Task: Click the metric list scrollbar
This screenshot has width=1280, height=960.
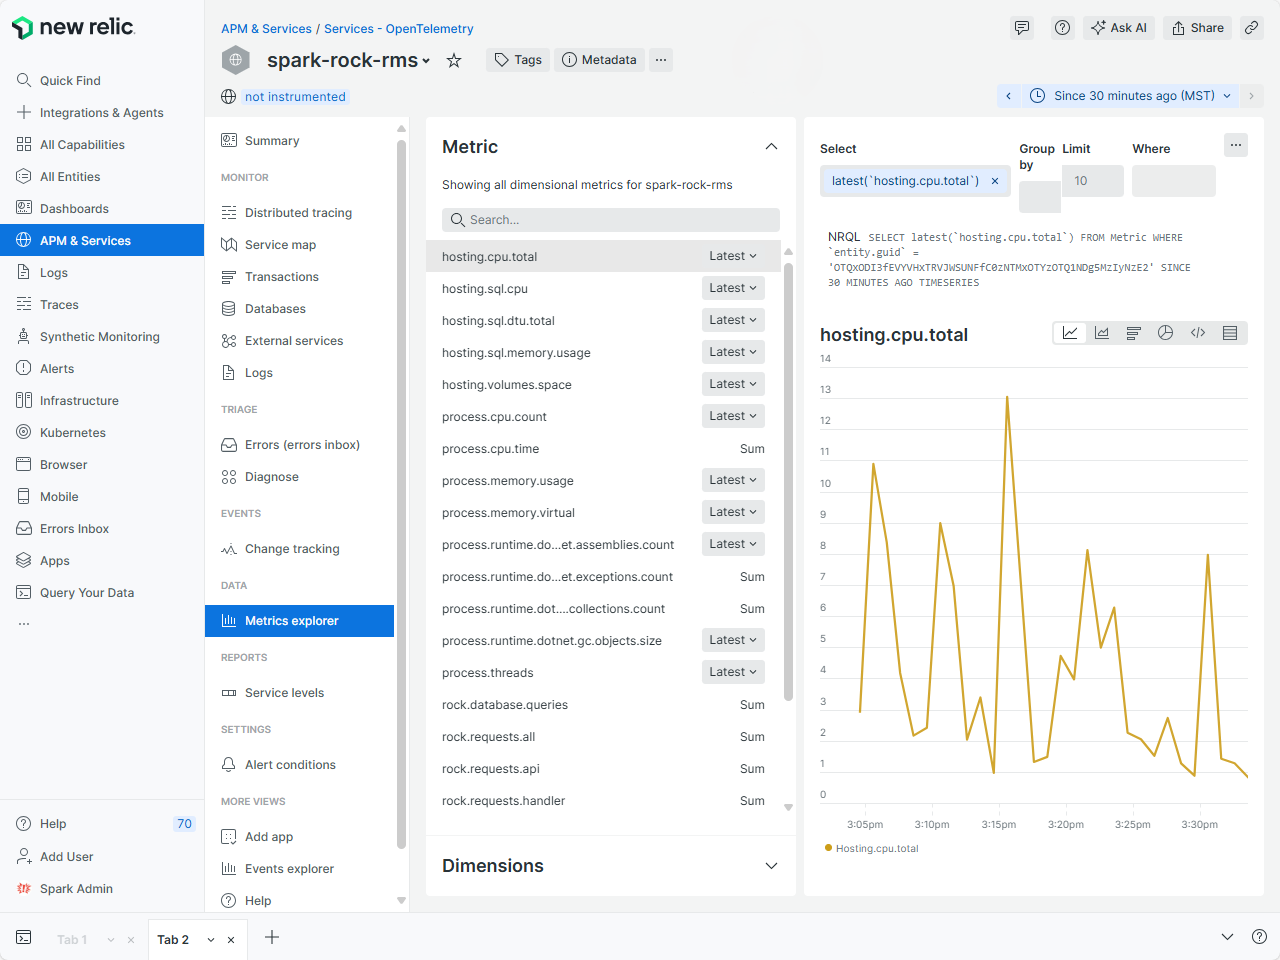Action: coord(788,480)
